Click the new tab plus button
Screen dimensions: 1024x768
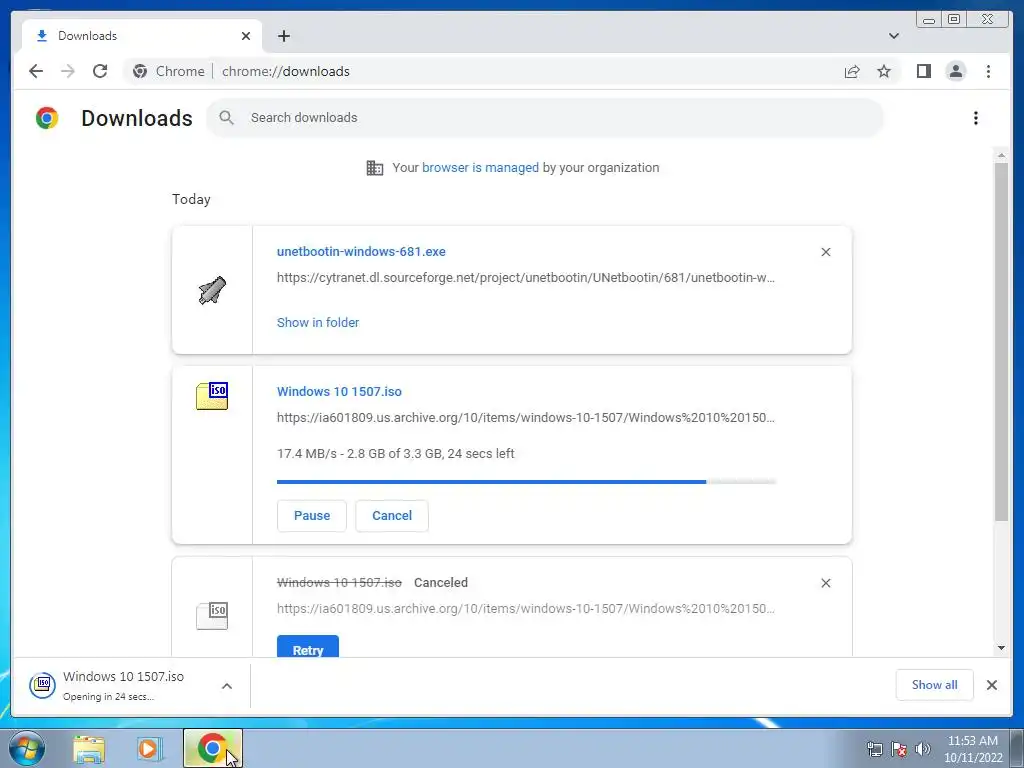pyautogui.click(x=283, y=36)
